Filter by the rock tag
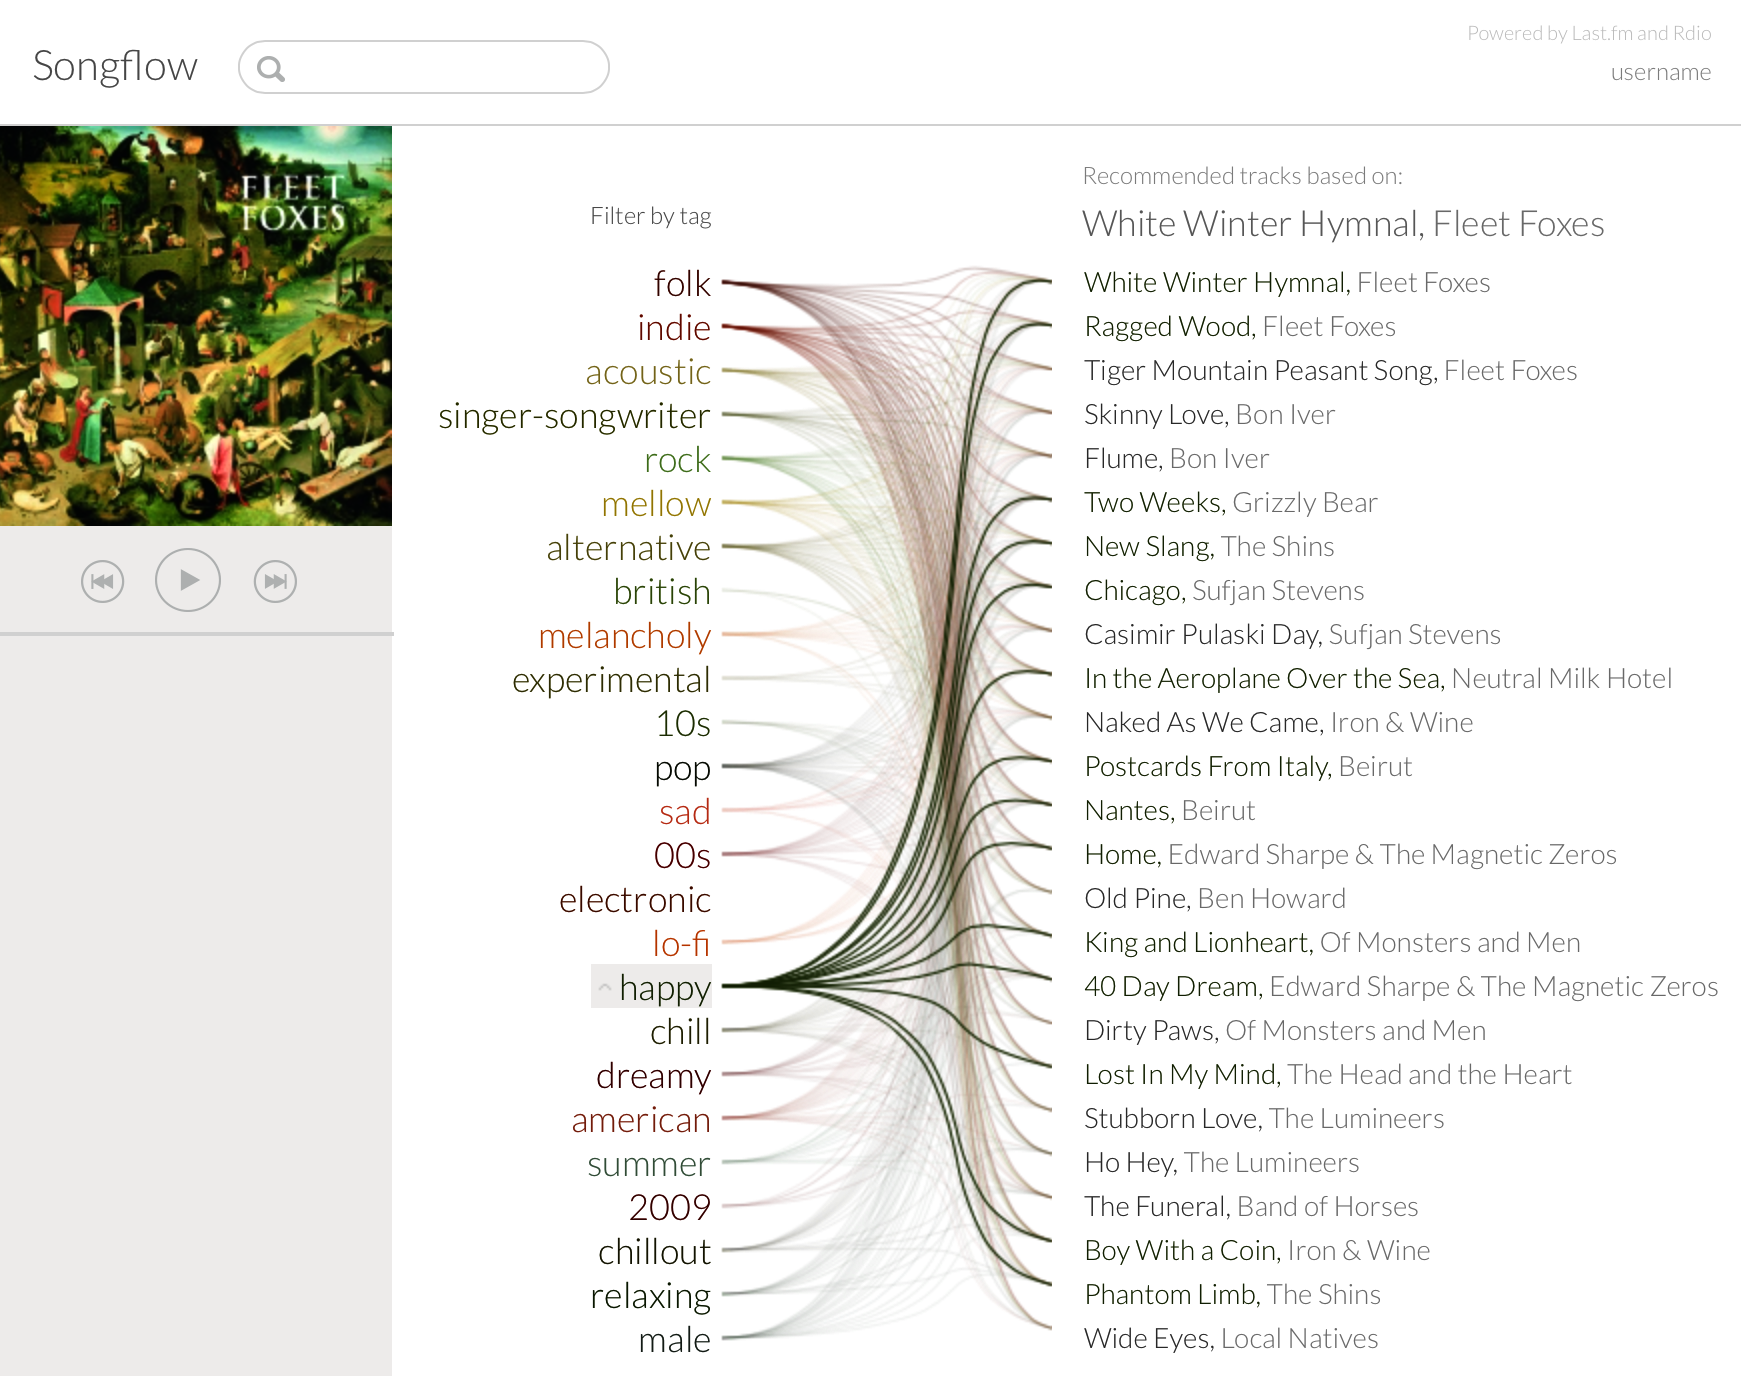The height and width of the screenshot is (1376, 1741). pos(677,460)
